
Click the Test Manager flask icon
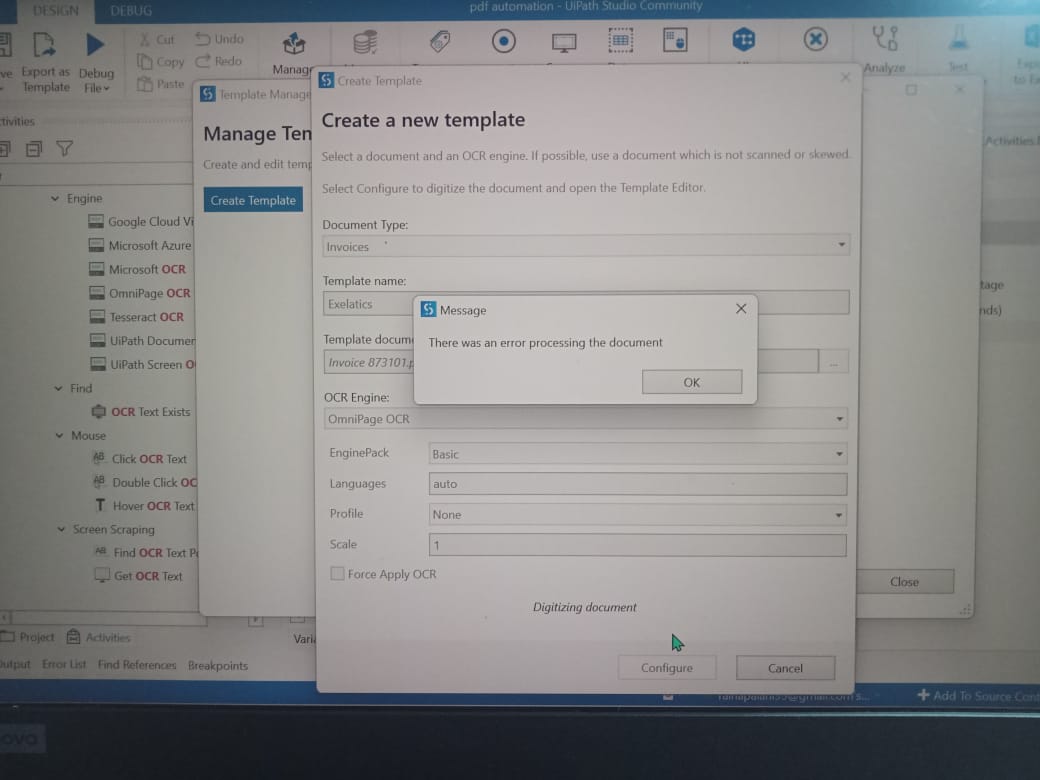[958, 38]
